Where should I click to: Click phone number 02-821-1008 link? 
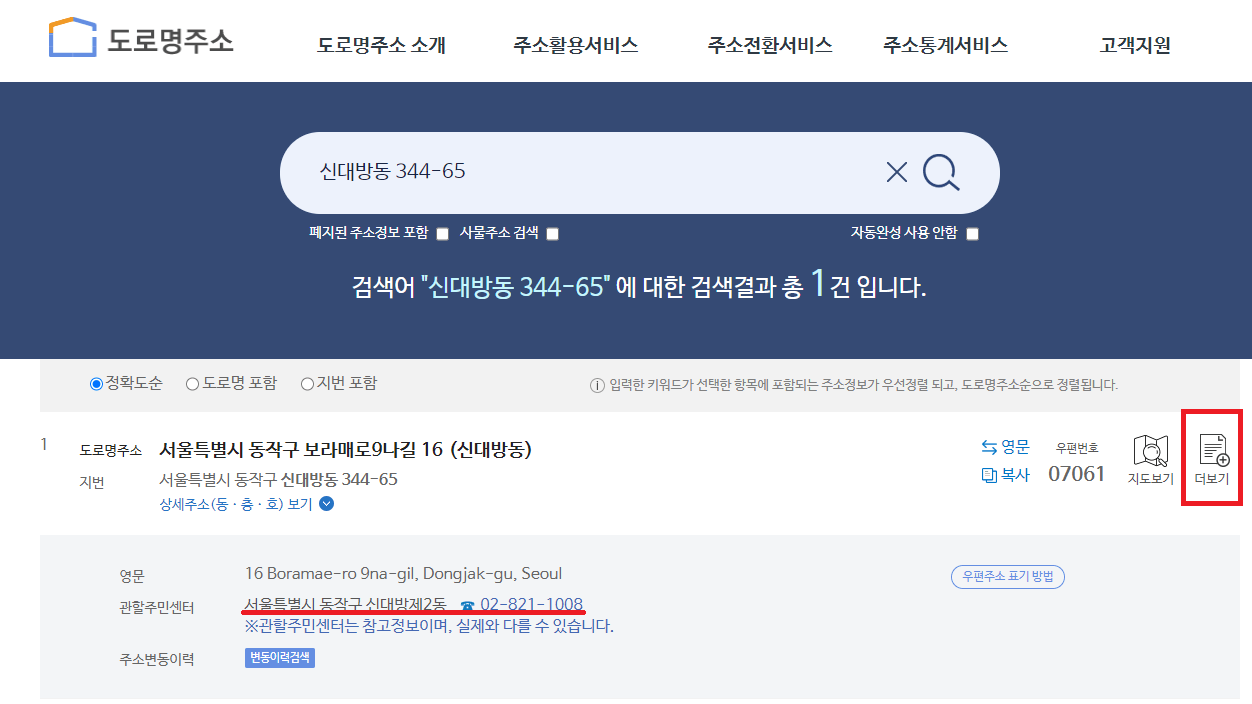pyautogui.click(x=531, y=604)
